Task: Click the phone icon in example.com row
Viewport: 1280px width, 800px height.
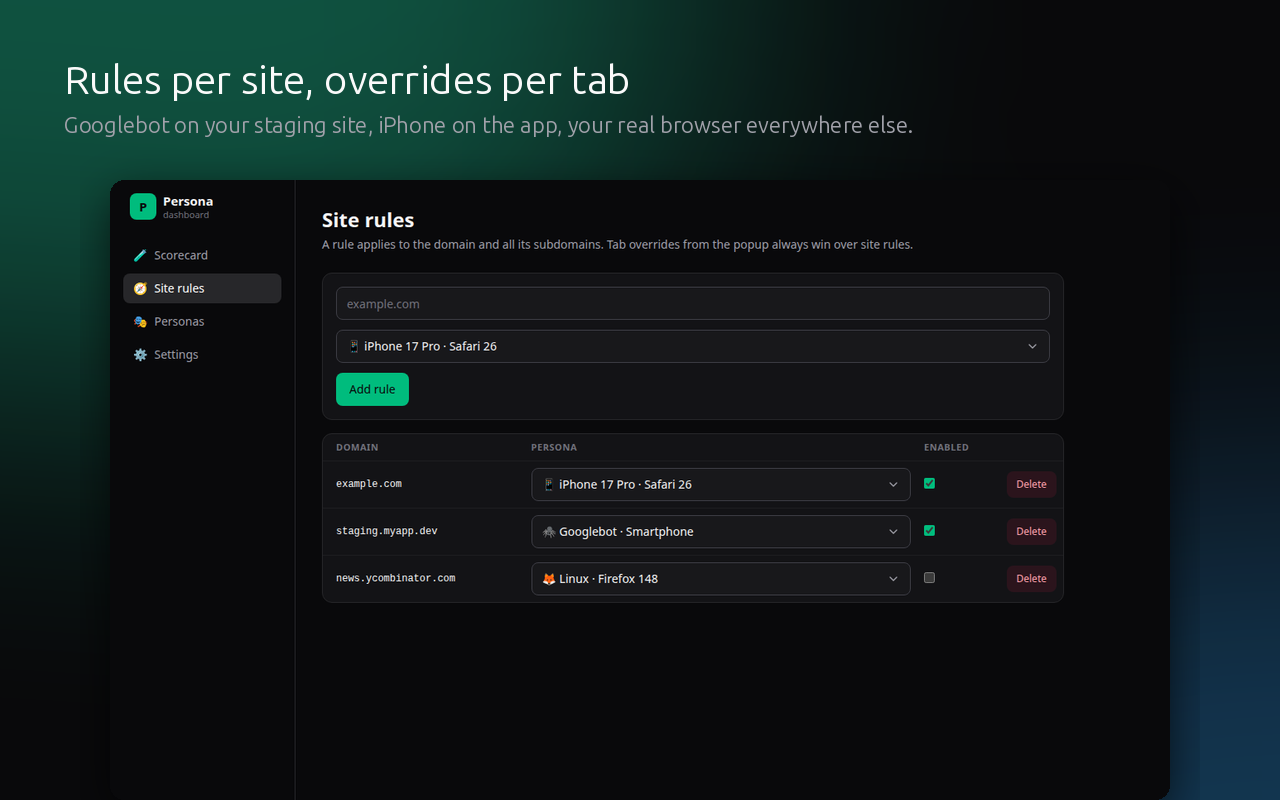Action: point(549,484)
